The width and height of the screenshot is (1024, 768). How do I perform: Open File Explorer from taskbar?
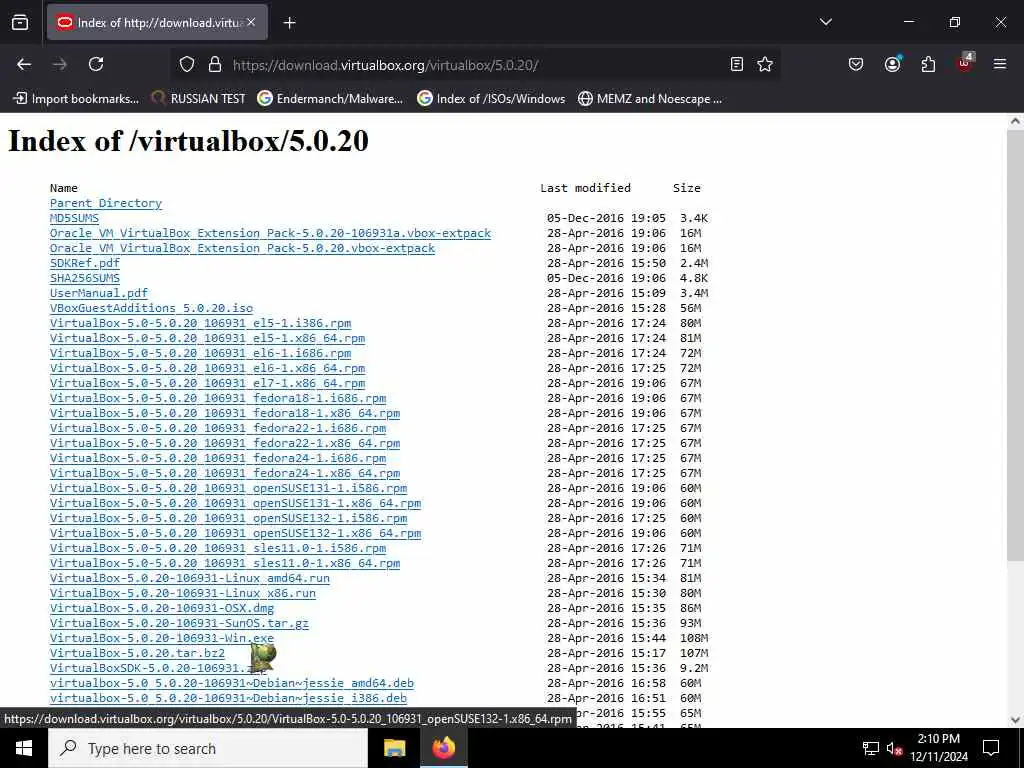pyautogui.click(x=394, y=748)
